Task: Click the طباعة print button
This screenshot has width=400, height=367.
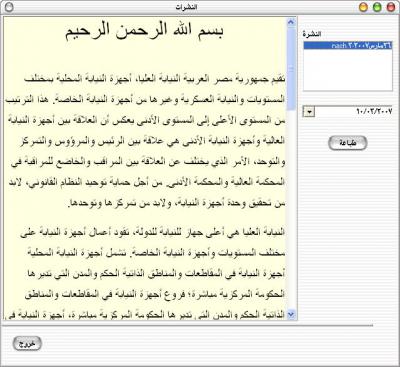Action: (x=347, y=143)
